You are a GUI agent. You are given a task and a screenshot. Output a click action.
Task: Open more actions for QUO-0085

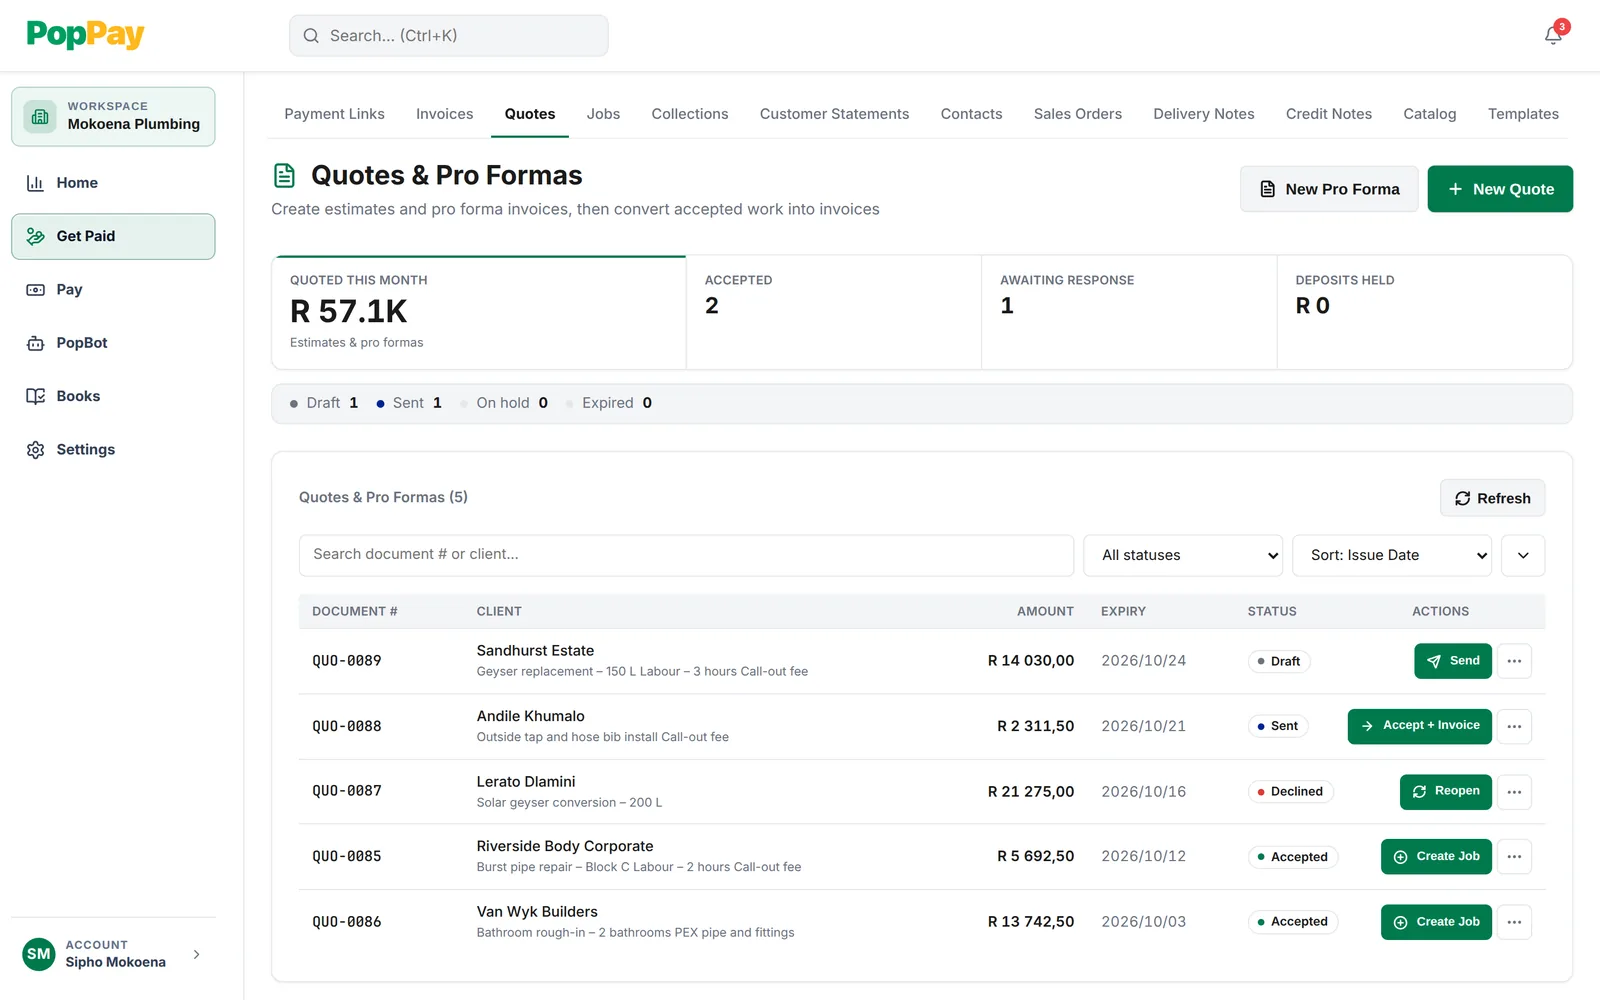tap(1514, 857)
